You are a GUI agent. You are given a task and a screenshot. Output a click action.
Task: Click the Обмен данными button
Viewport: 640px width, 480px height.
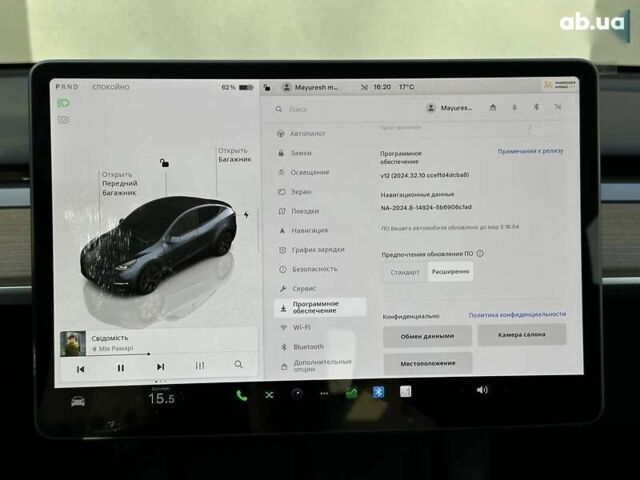(427, 336)
